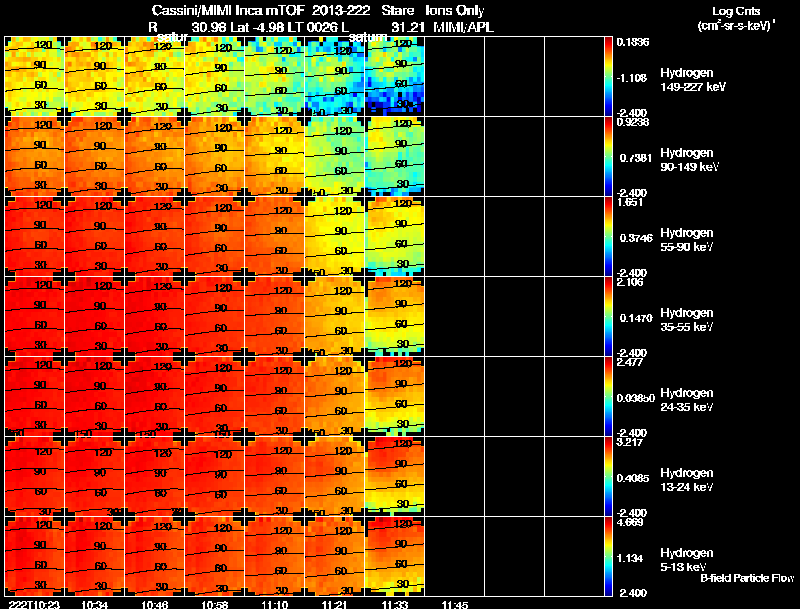
Task: Click the '10:58' time label
Action: click(x=214, y=604)
